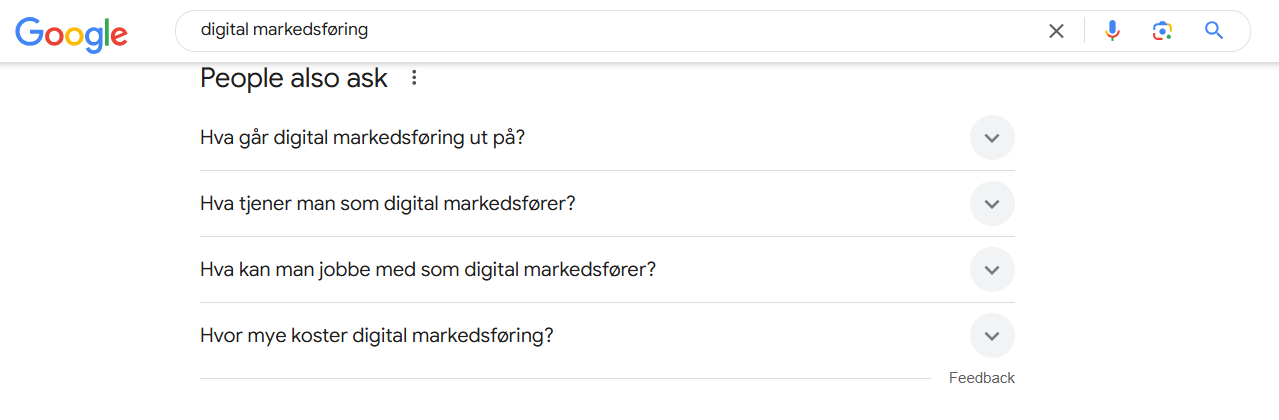
Task: Expand chevron for "Hva kan man jobbe med" question
Action: 992,270
